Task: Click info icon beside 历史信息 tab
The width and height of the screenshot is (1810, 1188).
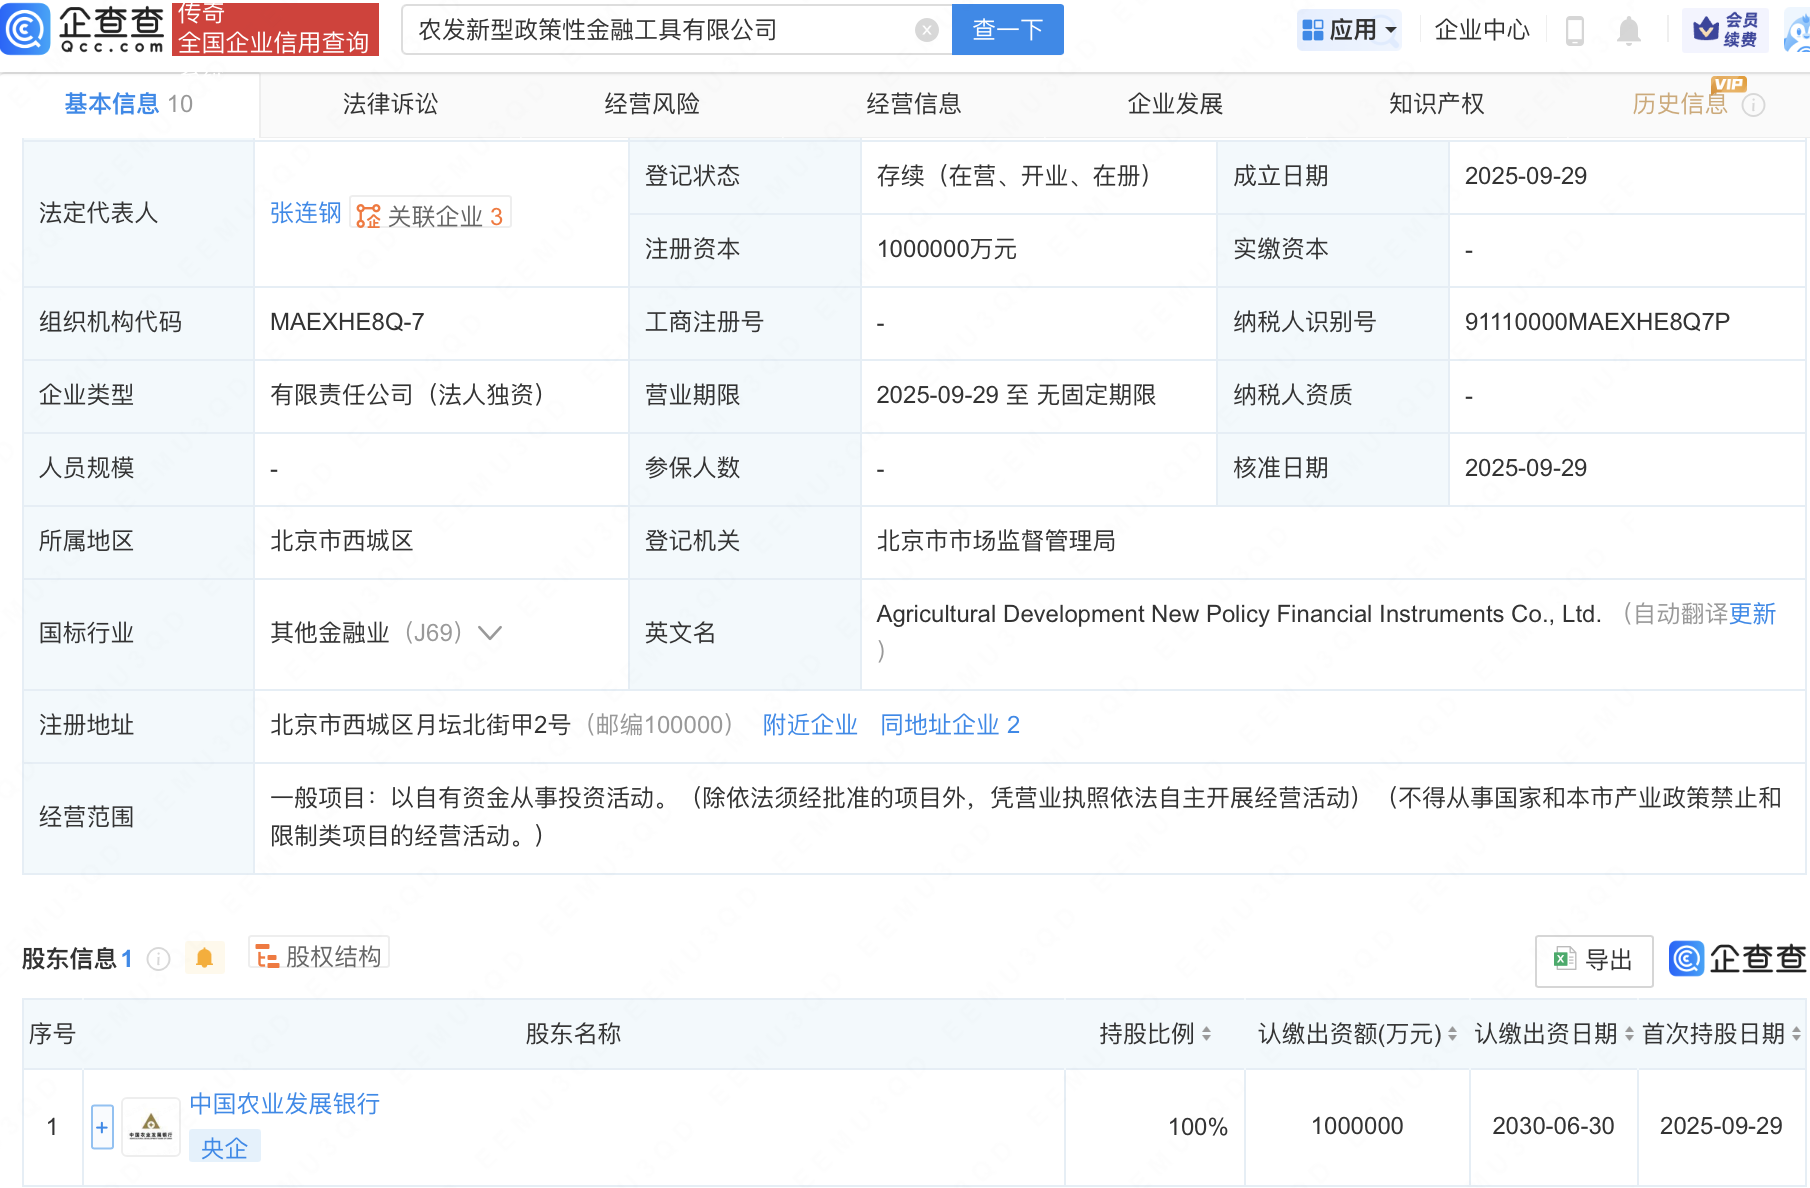Action: tap(1753, 105)
